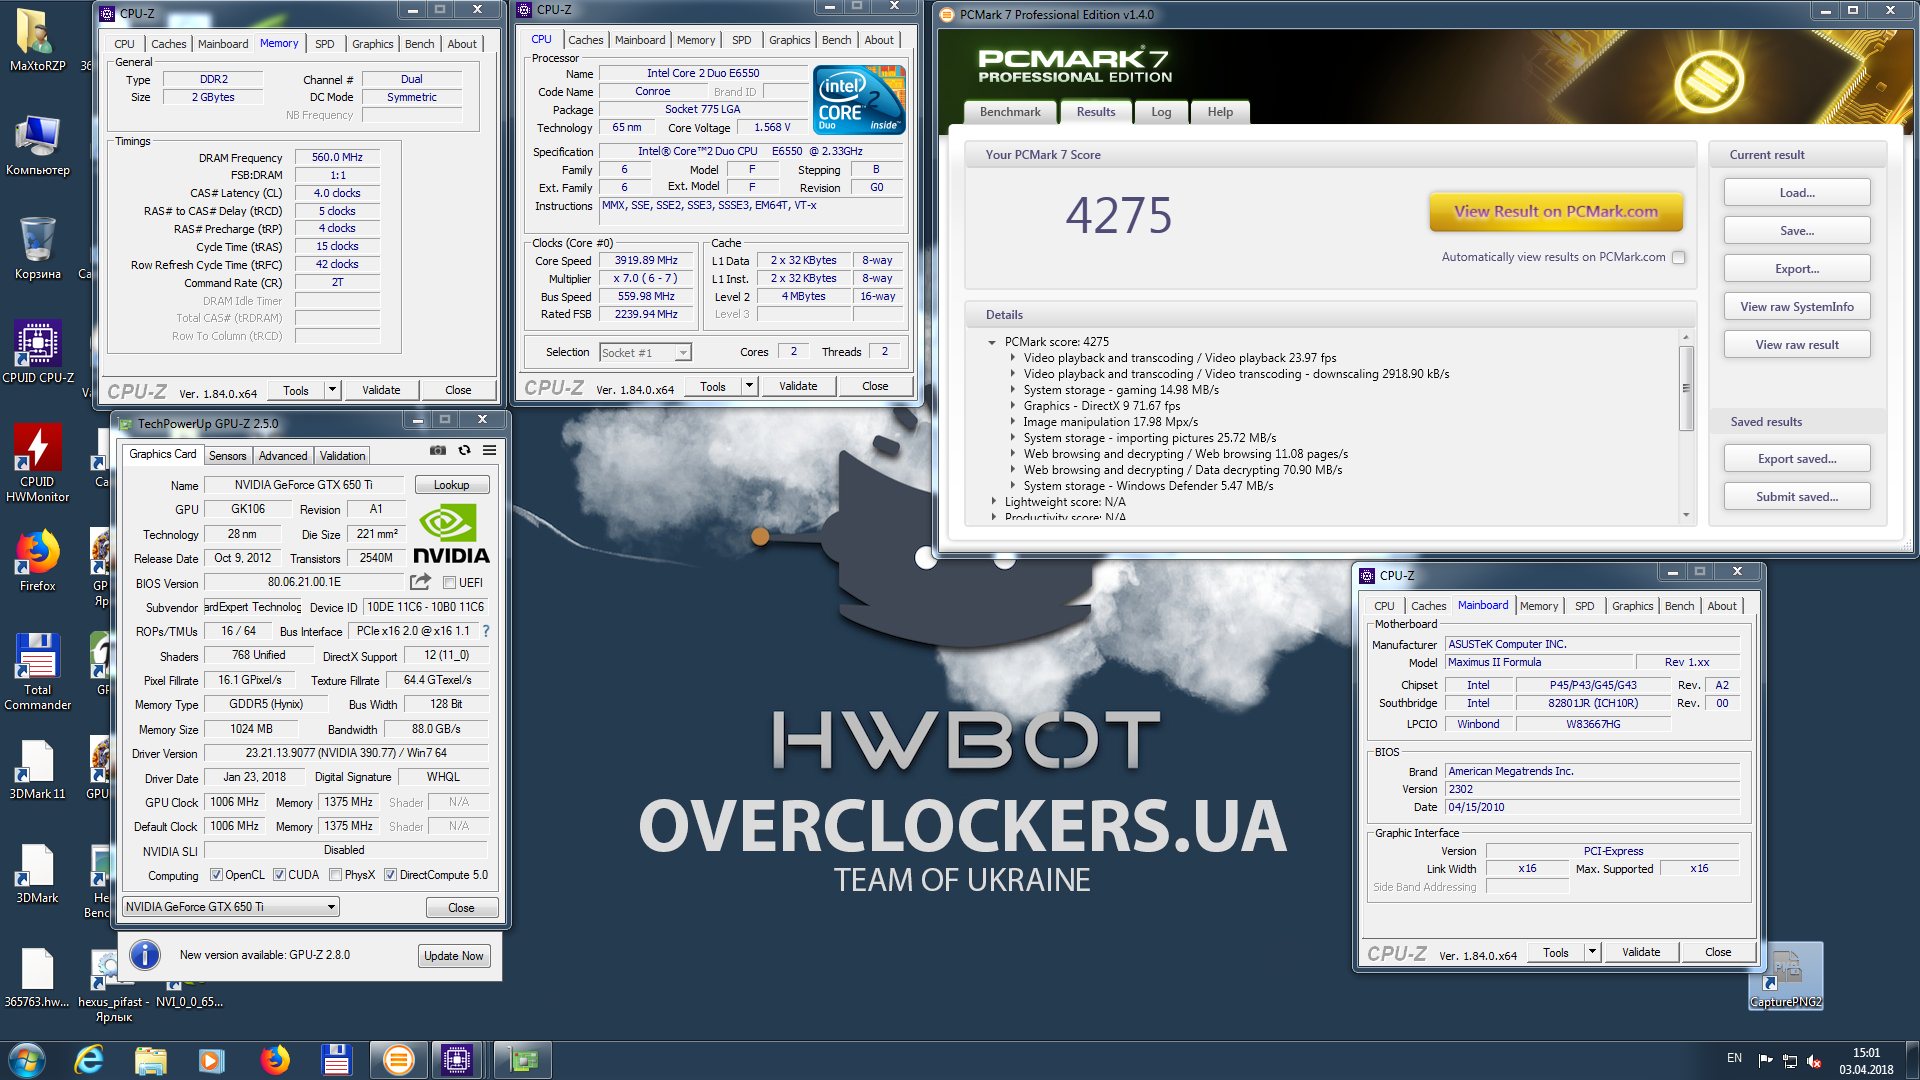Click the EN language indicator in tray

coord(1734,1058)
